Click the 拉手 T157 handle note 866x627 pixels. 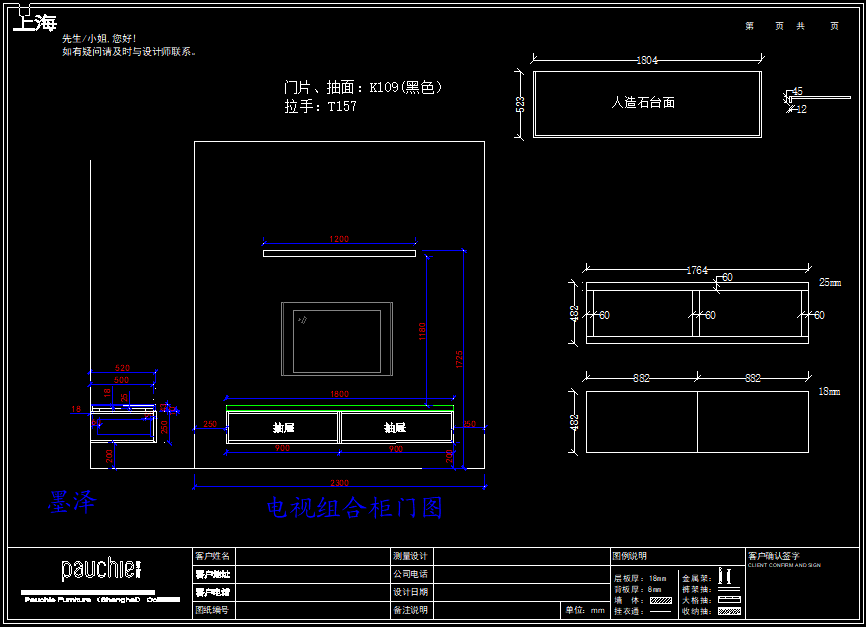point(320,106)
